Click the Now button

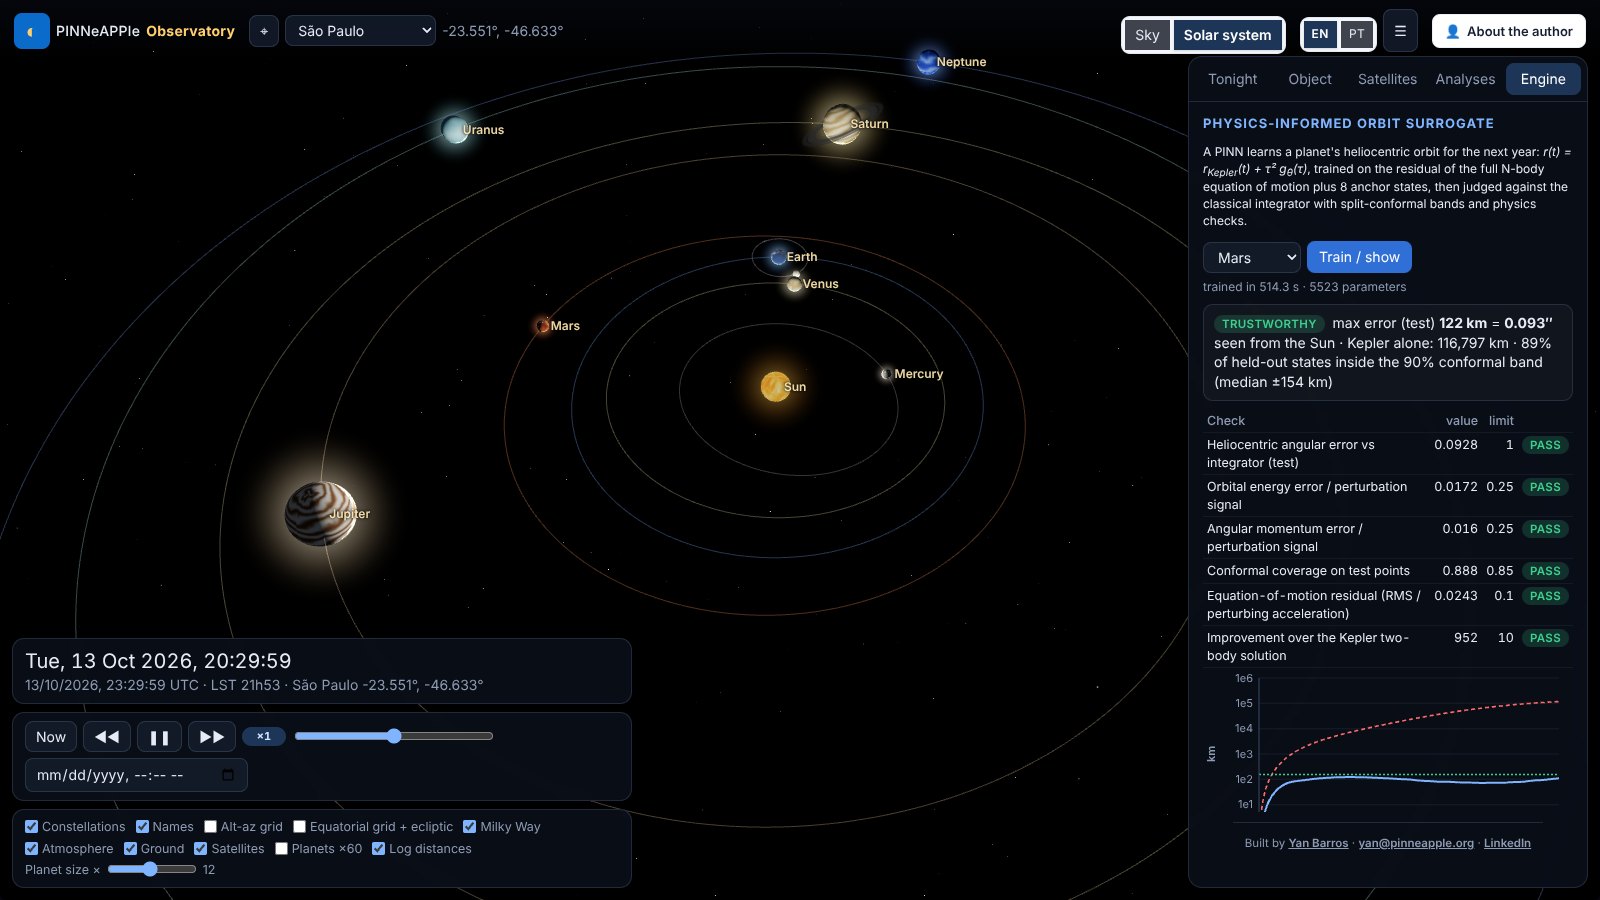pos(51,737)
